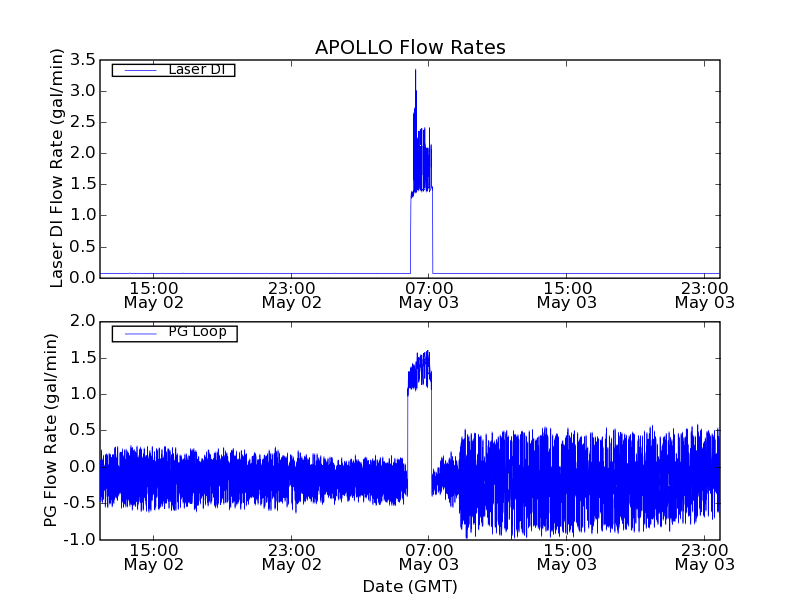Click '15:00 May 03' under the PG Loop plot
Screen dimensions: 800x600
click(567, 557)
